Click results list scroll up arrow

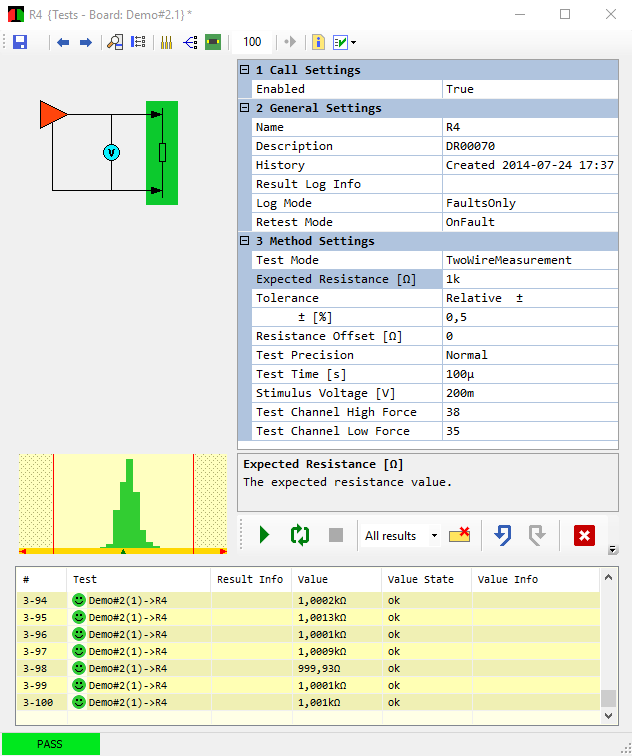608,578
